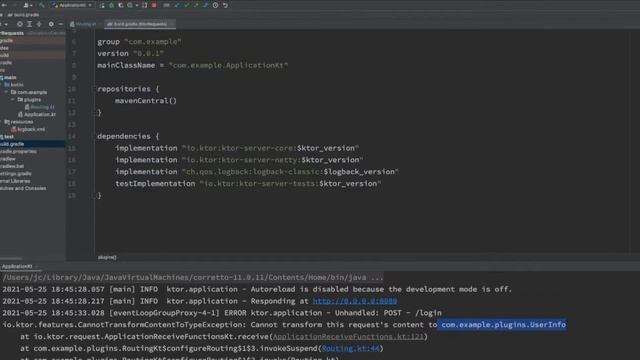Click the Back navigation arrow
Screen dimensions: 640x360
point(4,5)
